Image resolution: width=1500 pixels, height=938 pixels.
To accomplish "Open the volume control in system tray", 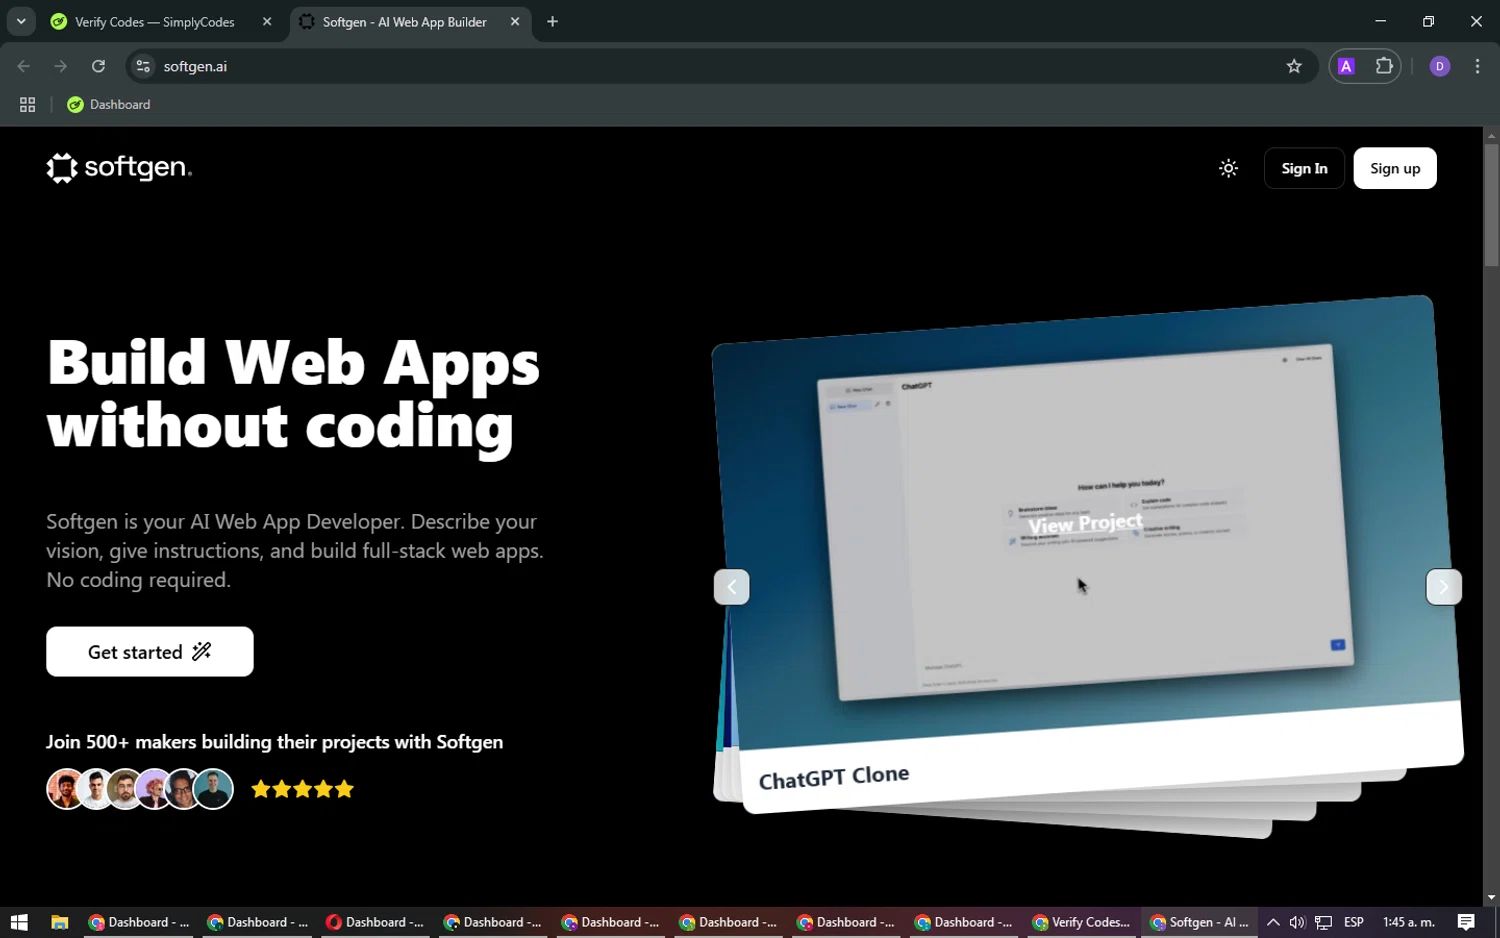I will click(x=1297, y=922).
